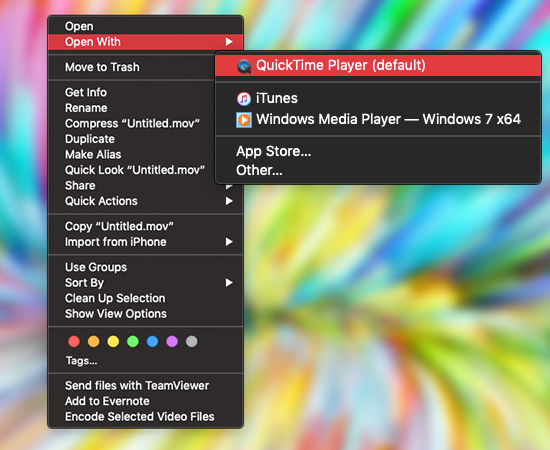550x450 pixels.
Task: Apply the yellow tag color
Action: [x=113, y=341]
